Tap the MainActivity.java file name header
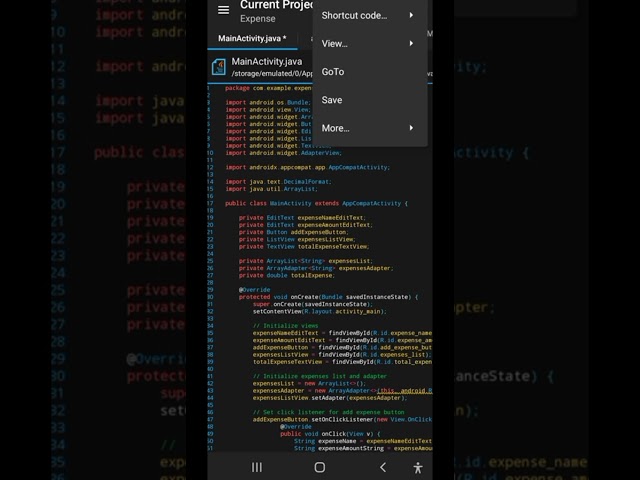Image resolution: width=640 pixels, height=480 pixels. [266, 61]
